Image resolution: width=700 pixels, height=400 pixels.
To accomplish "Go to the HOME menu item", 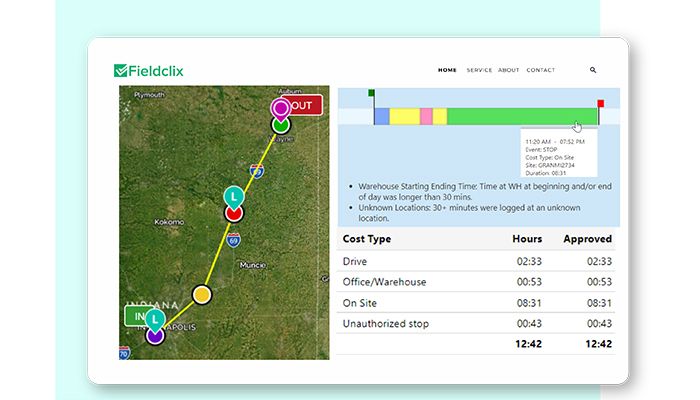I will [x=447, y=70].
